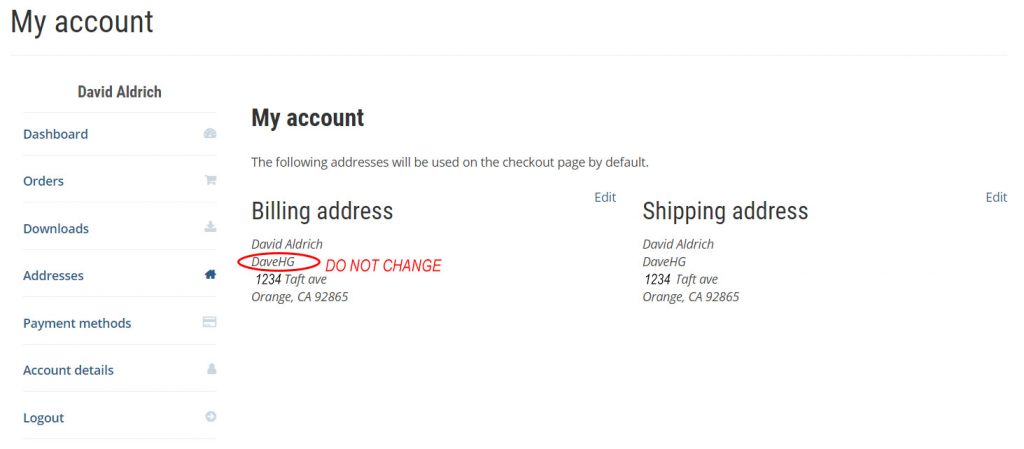Edit the shipping address
The height and width of the screenshot is (449, 1024).
tap(996, 197)
